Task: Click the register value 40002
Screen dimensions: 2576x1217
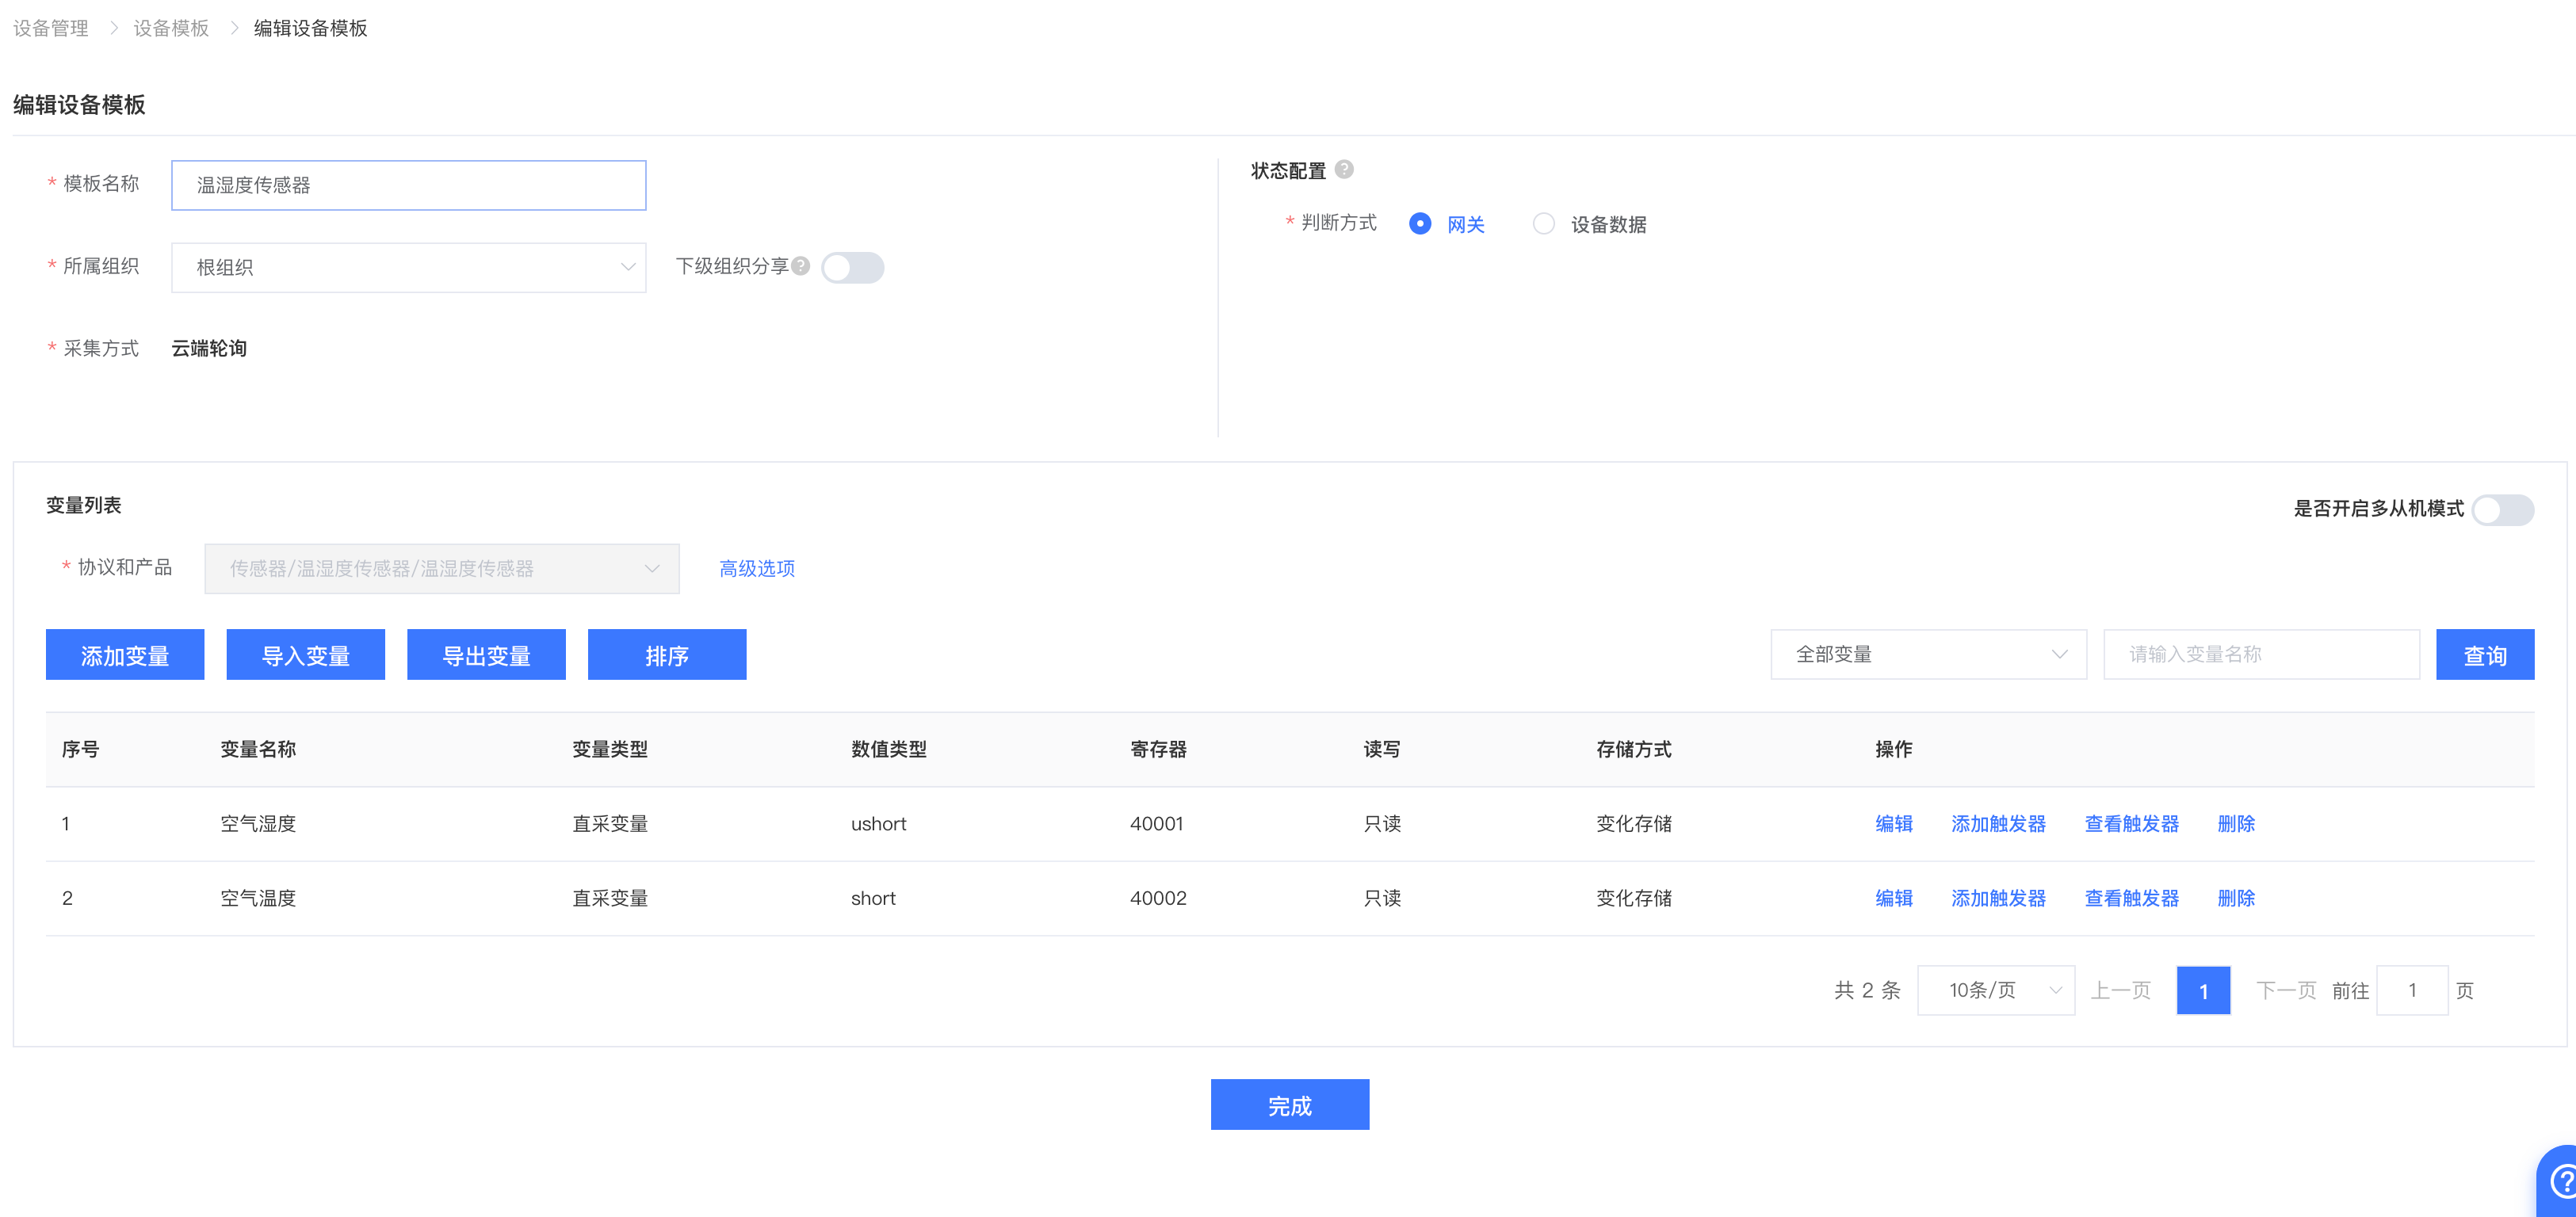Action: coord(1158,898)
